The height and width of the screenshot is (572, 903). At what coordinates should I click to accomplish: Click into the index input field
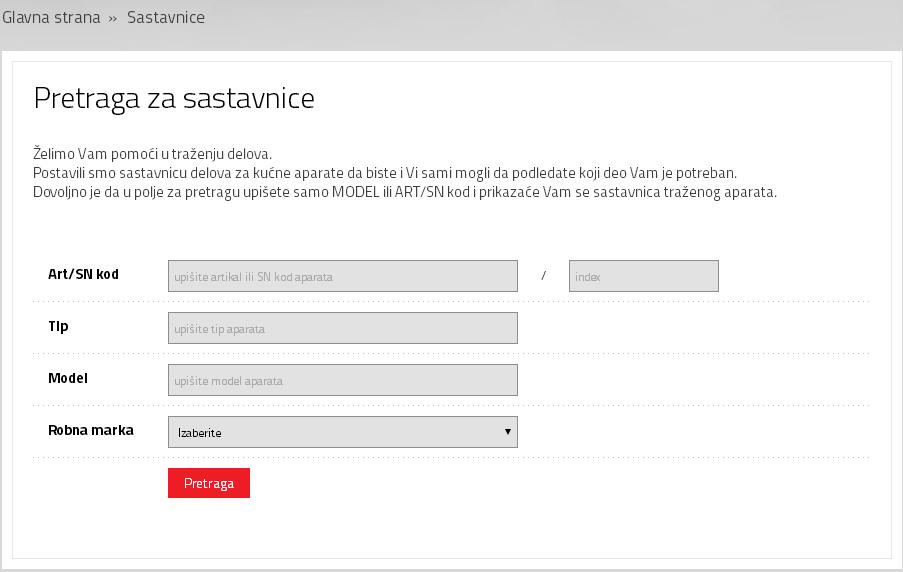pos(643,276)
